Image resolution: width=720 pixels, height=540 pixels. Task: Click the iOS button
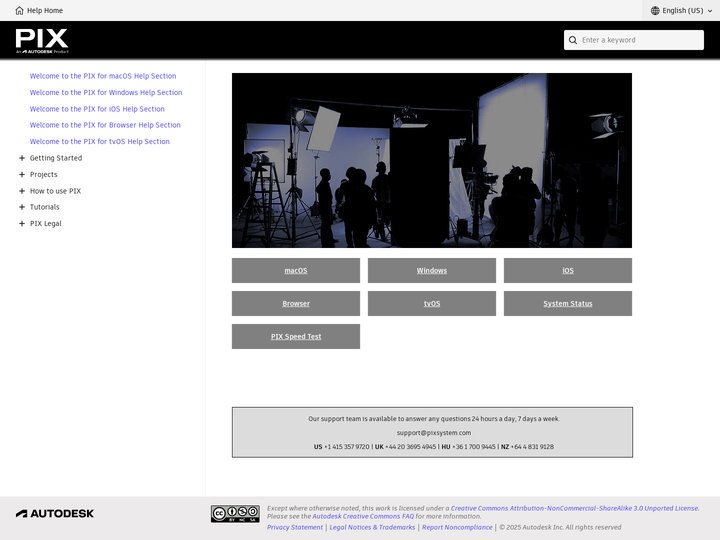568,270
